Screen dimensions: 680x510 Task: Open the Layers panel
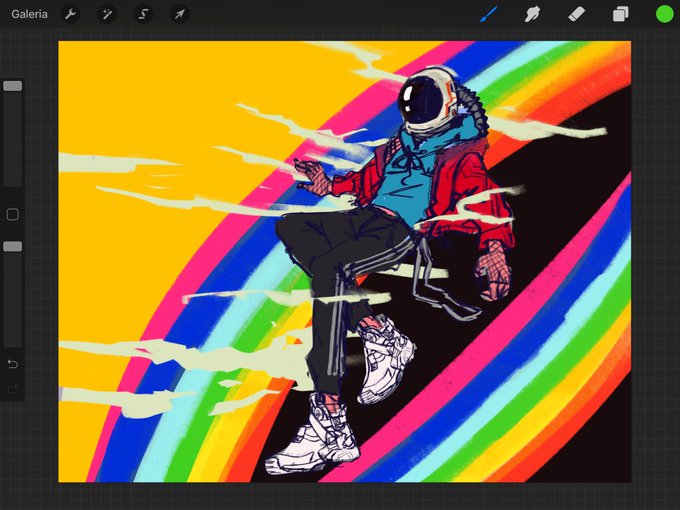tap(620, 14)
